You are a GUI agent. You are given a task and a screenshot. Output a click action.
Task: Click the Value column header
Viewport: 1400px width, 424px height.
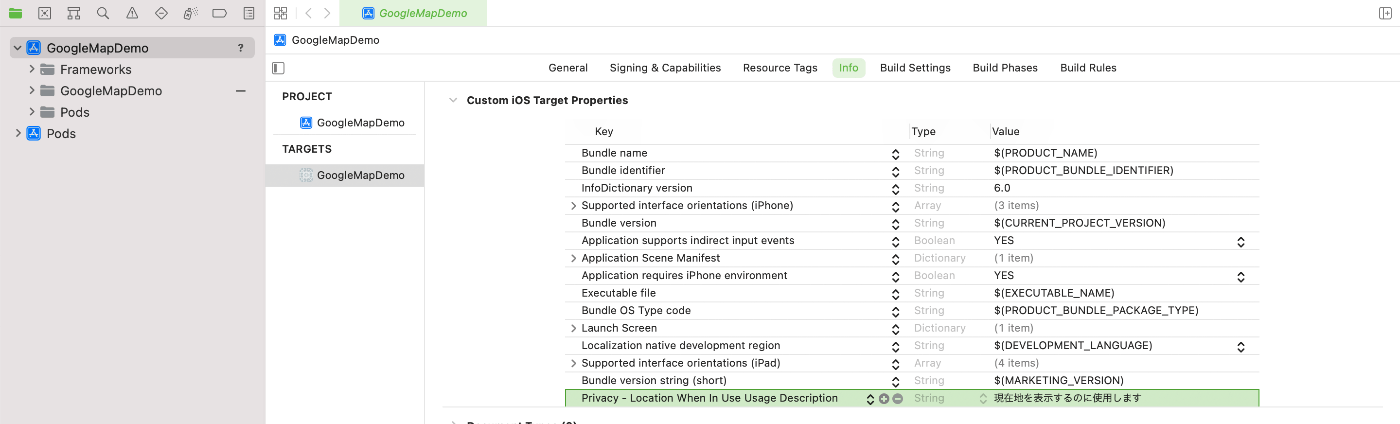click(x=1006, y=132)
